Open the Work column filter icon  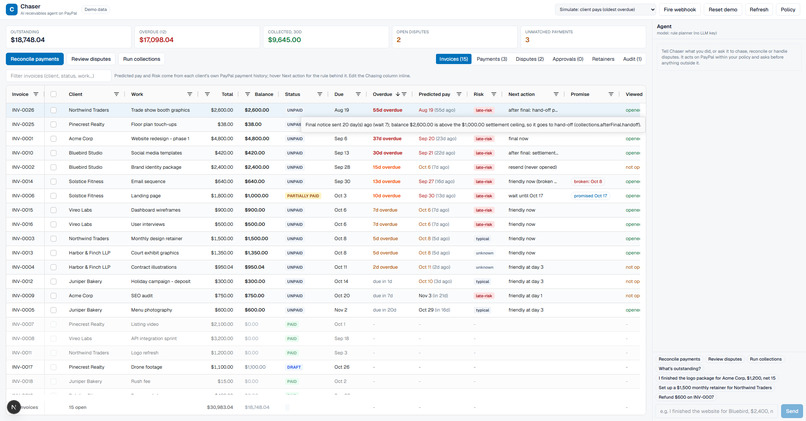[190, 94]
